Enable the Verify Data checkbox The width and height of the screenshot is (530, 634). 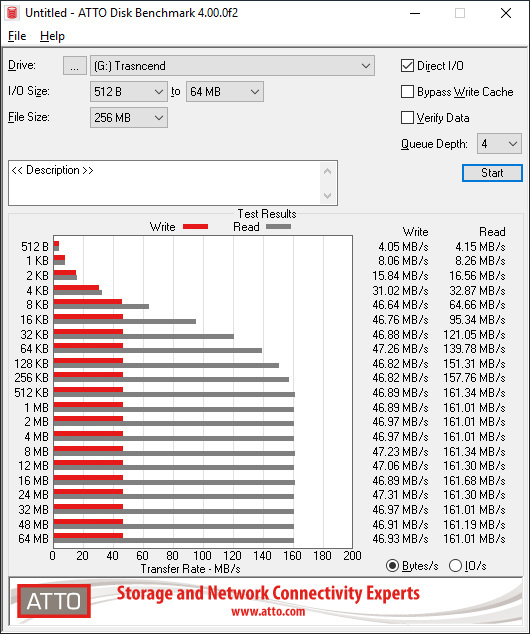coord(407,118)
